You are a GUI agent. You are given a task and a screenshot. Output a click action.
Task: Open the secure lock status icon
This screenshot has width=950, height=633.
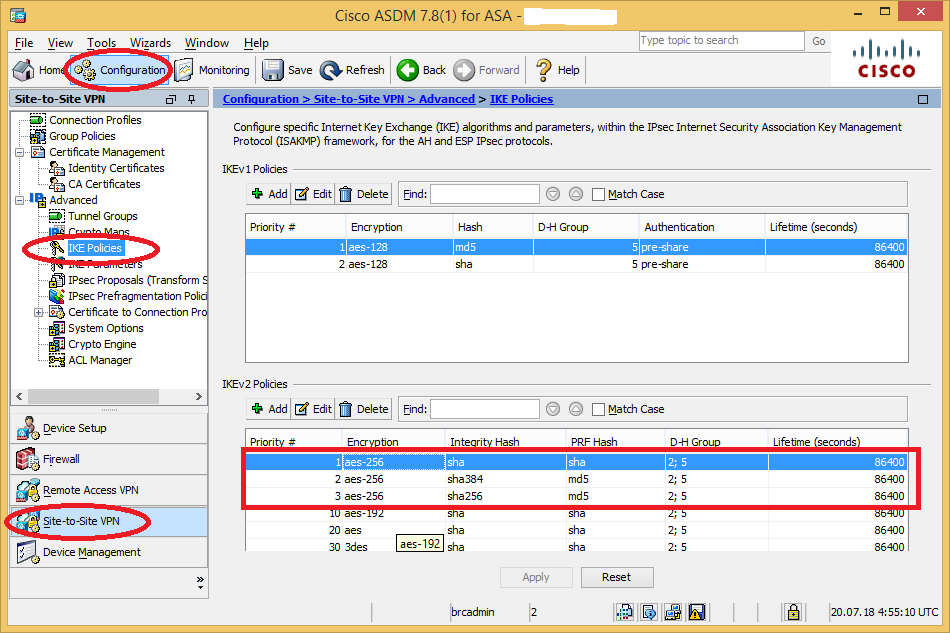793,611
